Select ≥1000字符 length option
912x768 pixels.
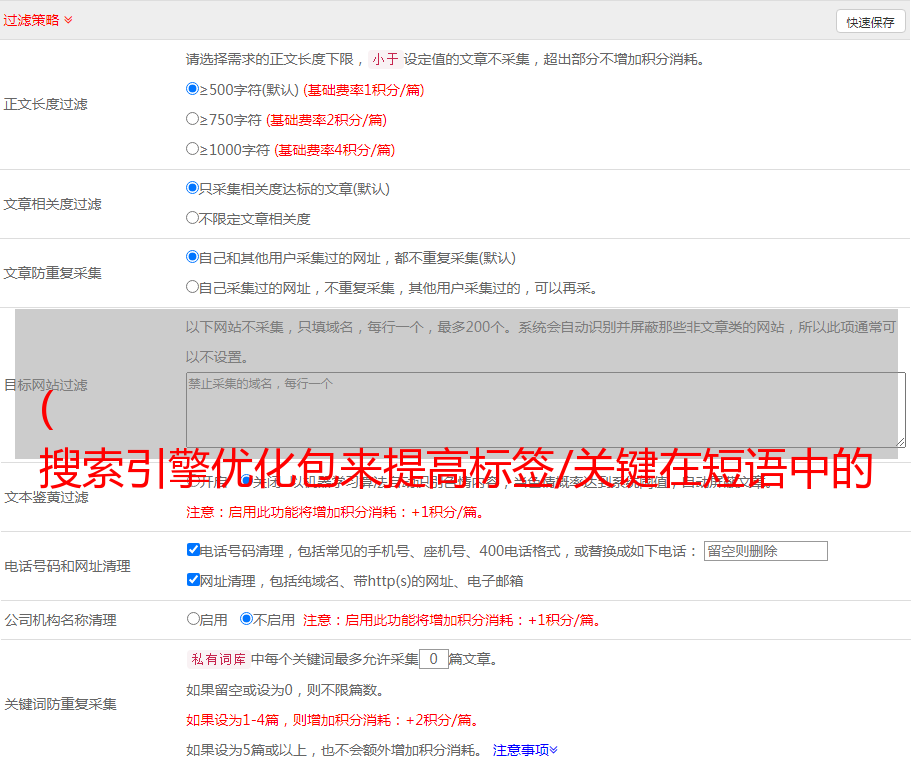[x=192, y=148]
